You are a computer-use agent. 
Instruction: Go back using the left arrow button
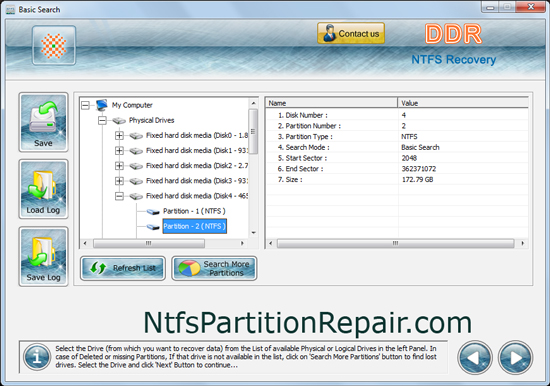(475, 358)
